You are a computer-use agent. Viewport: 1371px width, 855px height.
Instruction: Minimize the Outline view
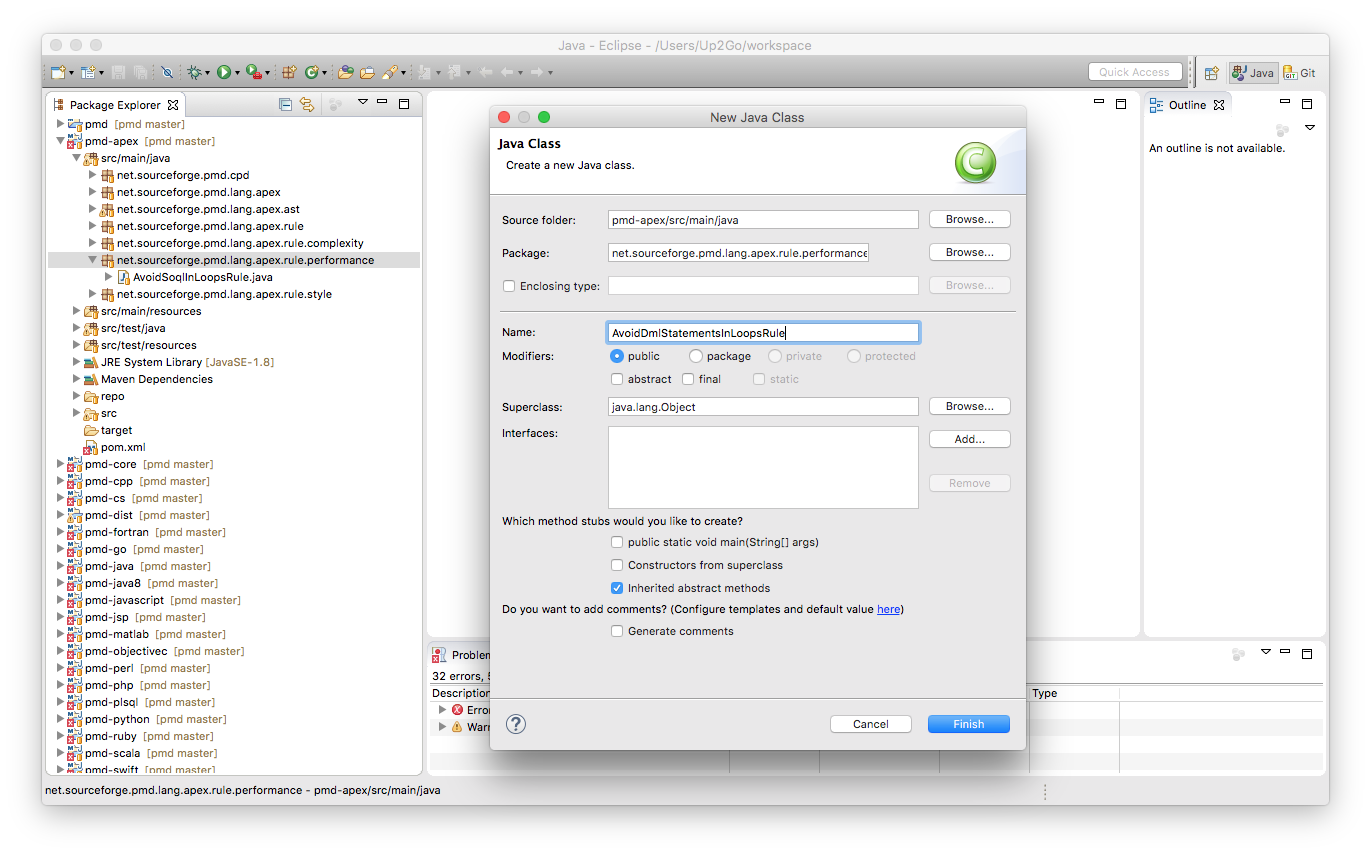point(1285,103)
